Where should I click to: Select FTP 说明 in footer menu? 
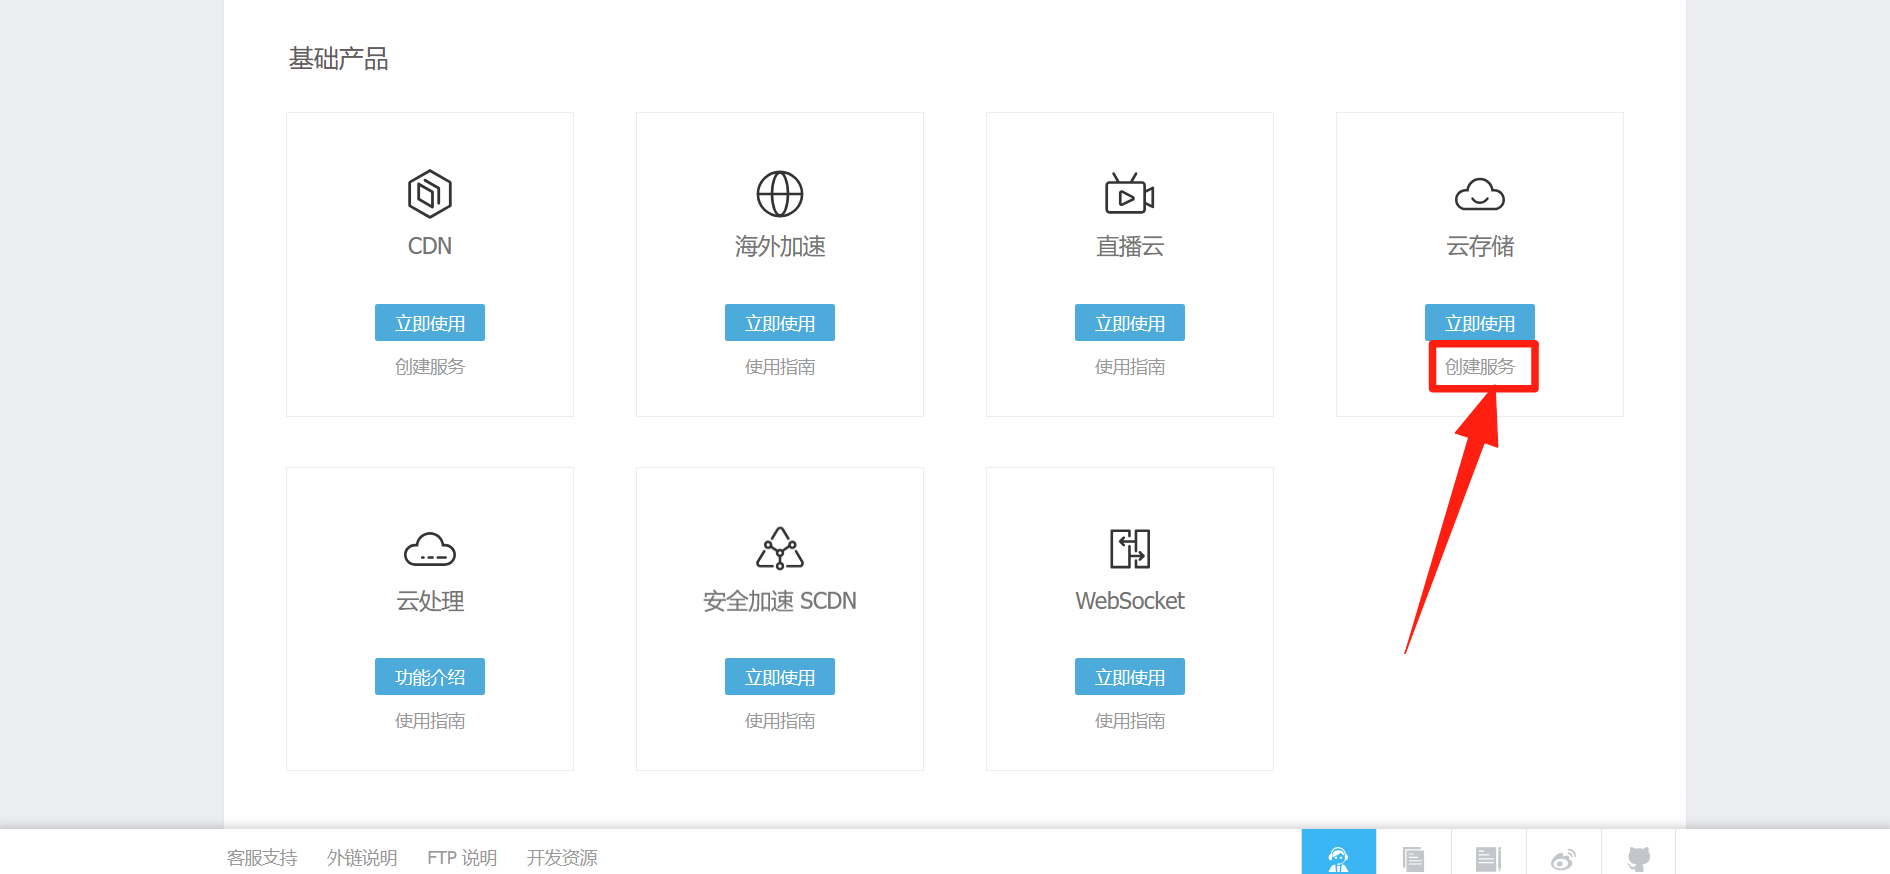462,858
